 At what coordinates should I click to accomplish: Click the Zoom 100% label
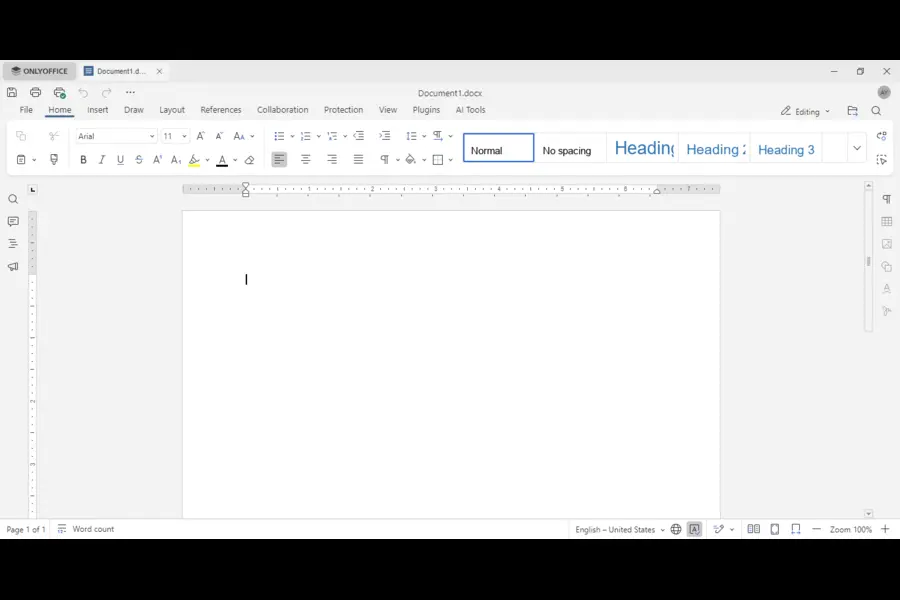(851, 529)
